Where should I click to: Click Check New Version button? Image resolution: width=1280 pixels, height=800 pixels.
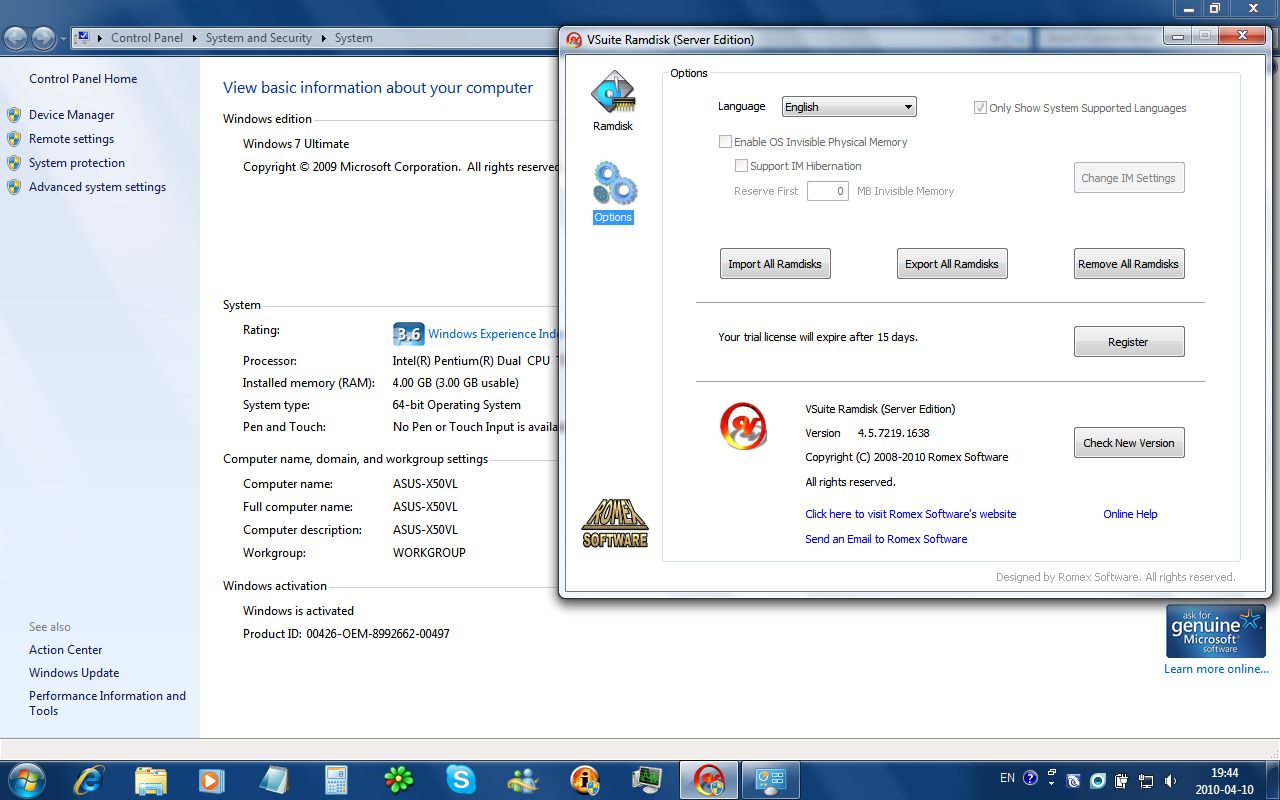(x=1129, y=443)
